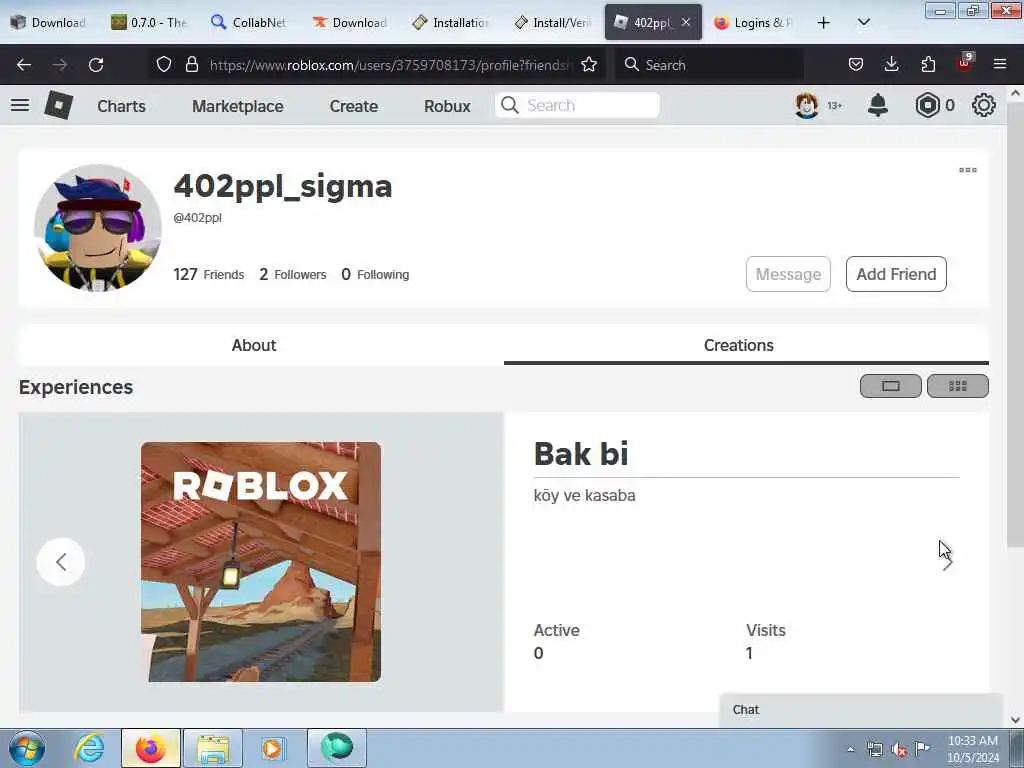Open the three-dot profile options menu
1024x768 pixels.
(968, 170)
